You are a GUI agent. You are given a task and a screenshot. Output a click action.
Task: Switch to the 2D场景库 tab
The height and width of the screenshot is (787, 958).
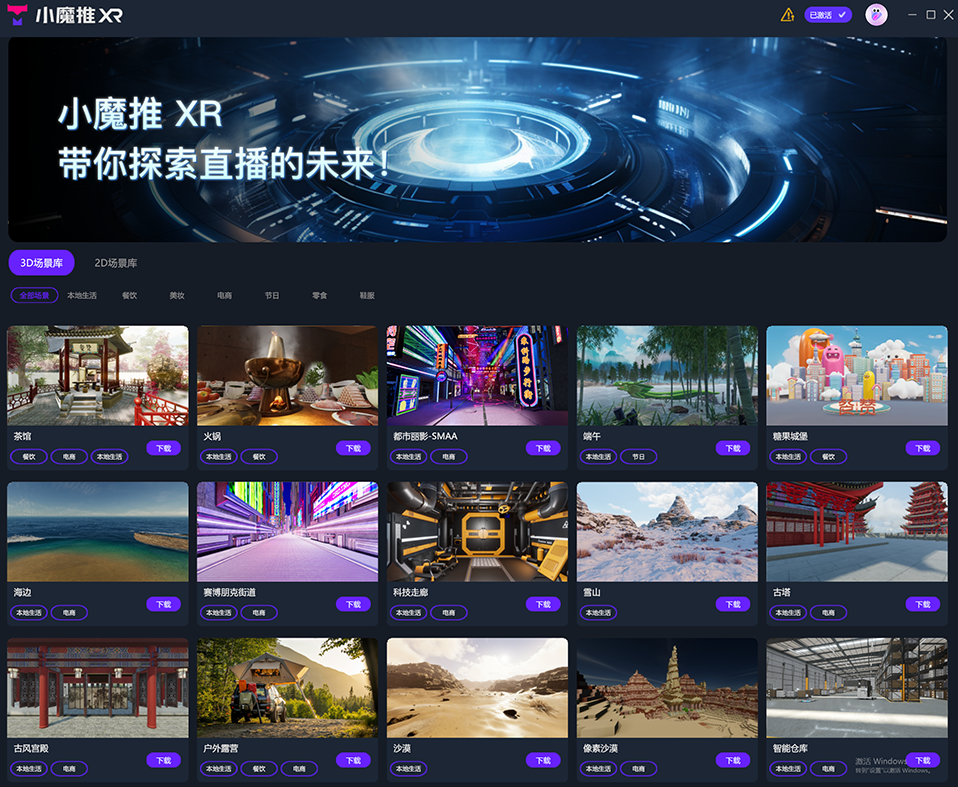pyautogui.click(x=116, y=263)
